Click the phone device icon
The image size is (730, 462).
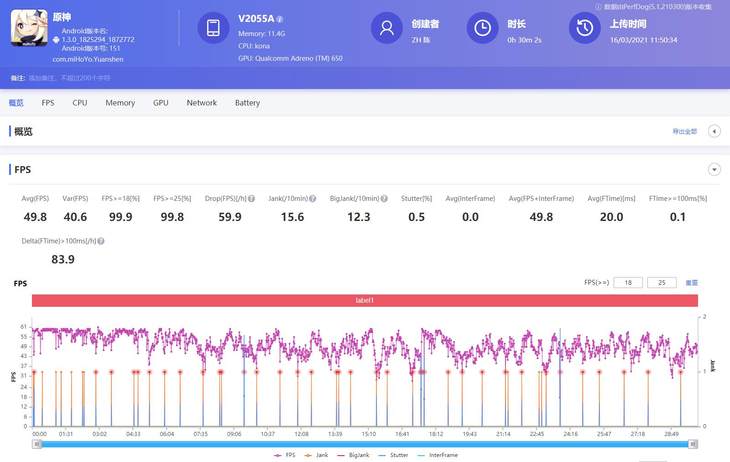[214, 28]
